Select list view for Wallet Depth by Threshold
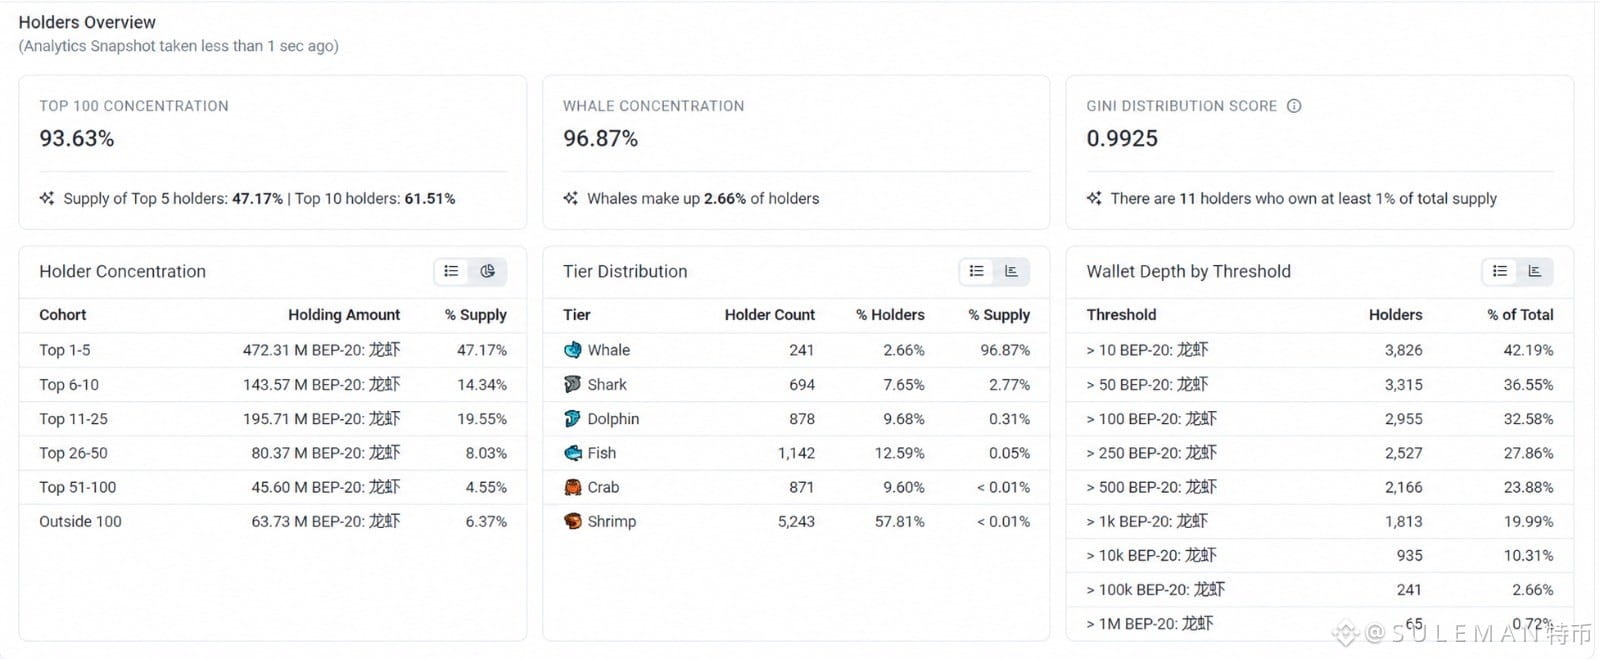Viewport: 1600px width, 659px height. click(x=1500, y=271)
